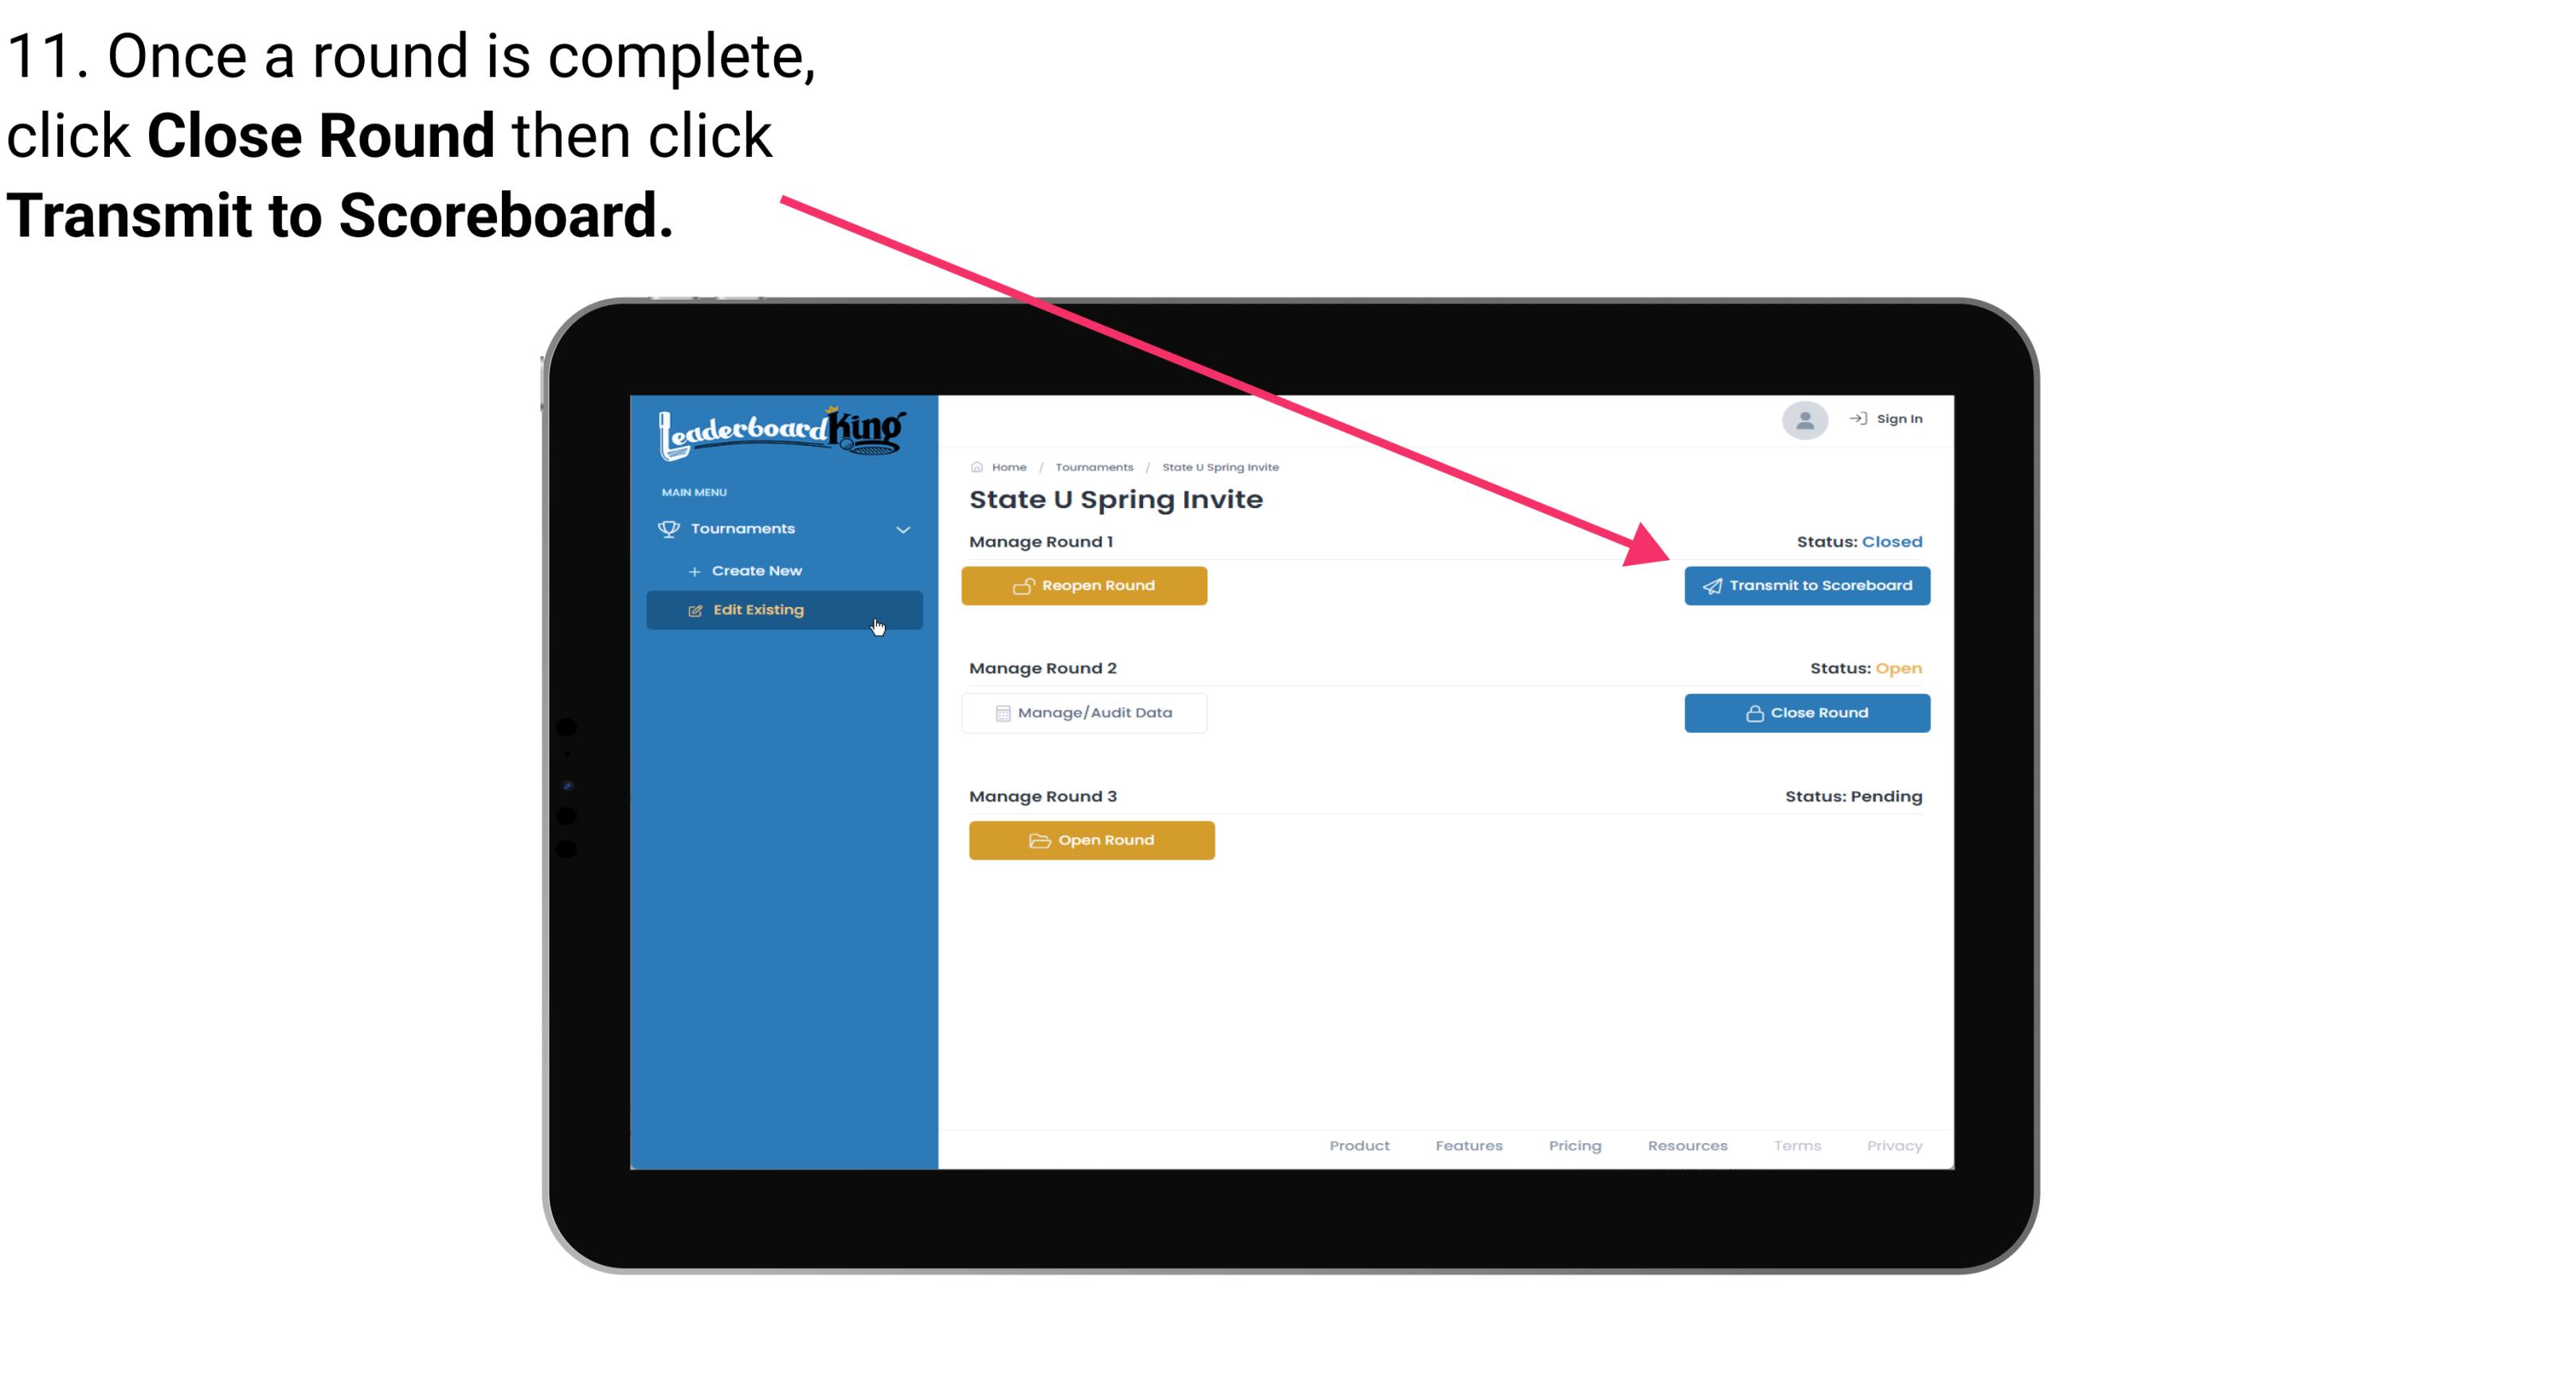Viewport: 2576px width, 1386px height.
Task: Click the Close Round button for Round 2
Action: pyautogui.click(x=1807, y=712)
